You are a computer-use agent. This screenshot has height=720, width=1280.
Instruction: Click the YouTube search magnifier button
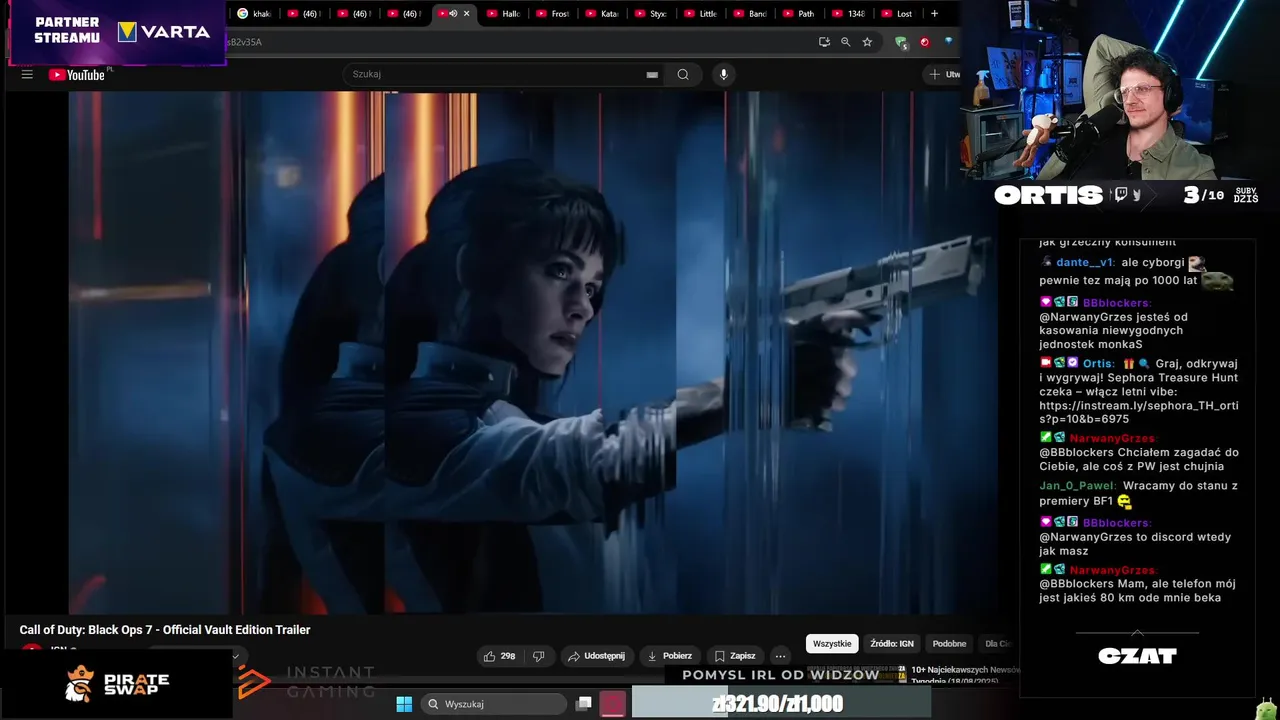[683, 74]
